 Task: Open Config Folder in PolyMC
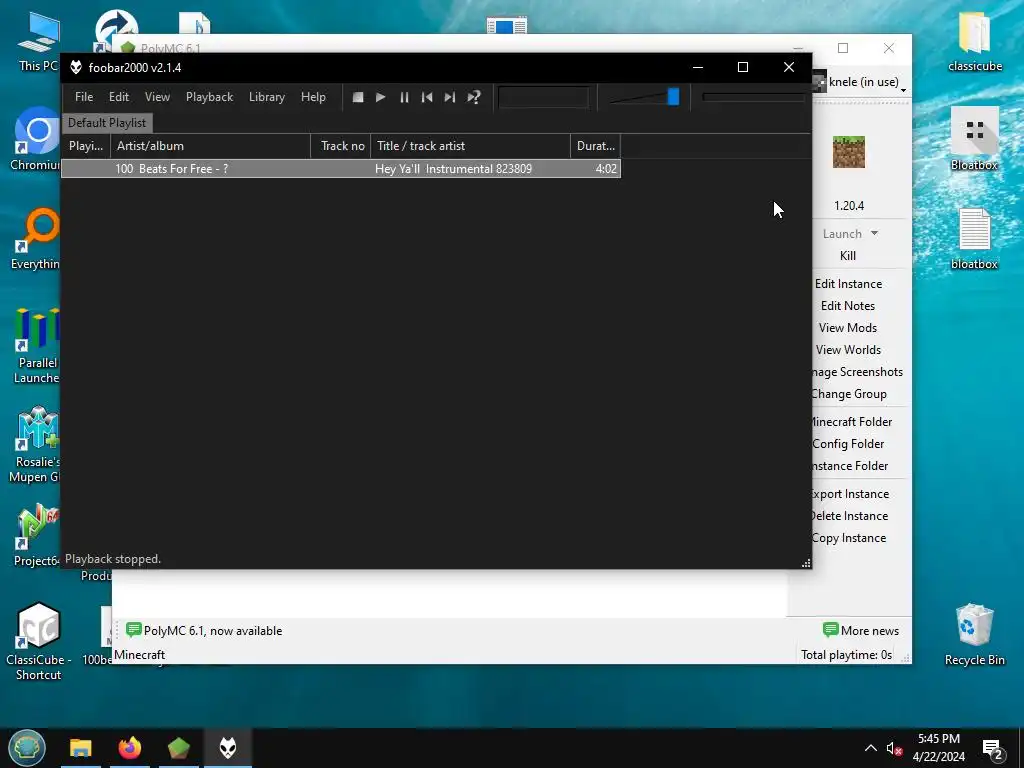849,444
